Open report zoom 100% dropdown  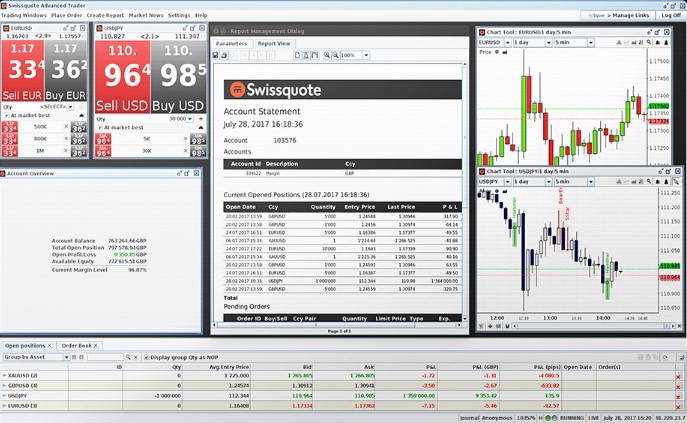point(366,55)
